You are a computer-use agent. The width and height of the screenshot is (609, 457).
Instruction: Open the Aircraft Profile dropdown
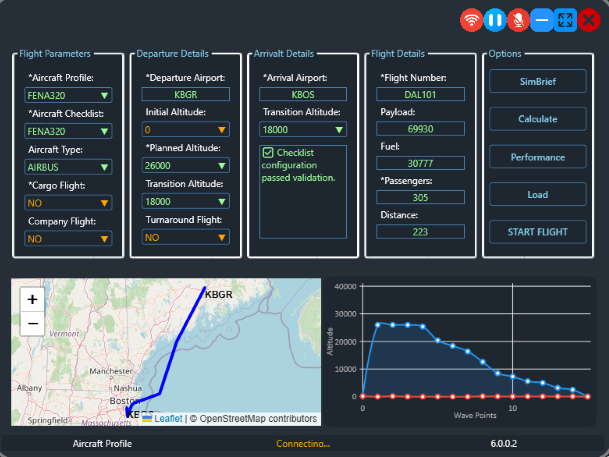68,95
